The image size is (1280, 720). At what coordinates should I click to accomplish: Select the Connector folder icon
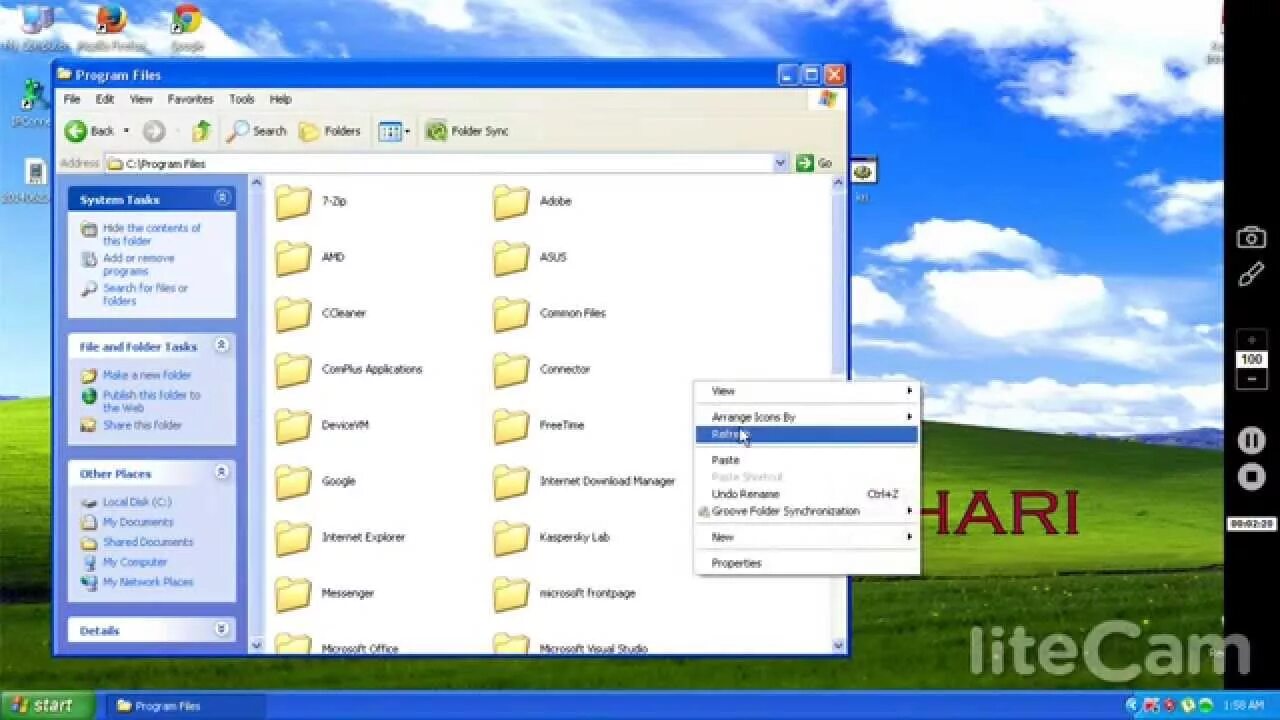tap(511, 369)
